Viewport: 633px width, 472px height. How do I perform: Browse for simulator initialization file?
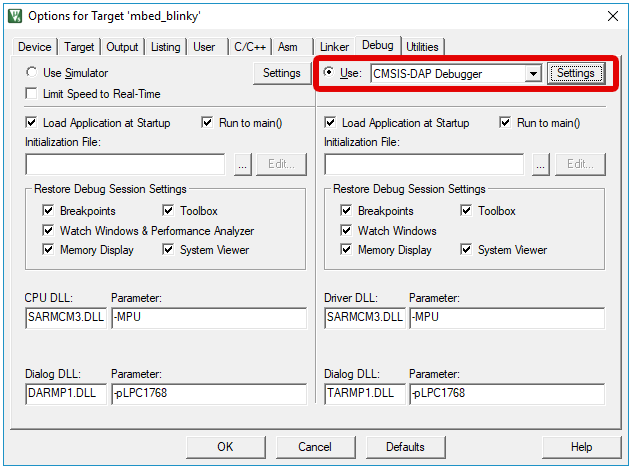pos(242,165)
